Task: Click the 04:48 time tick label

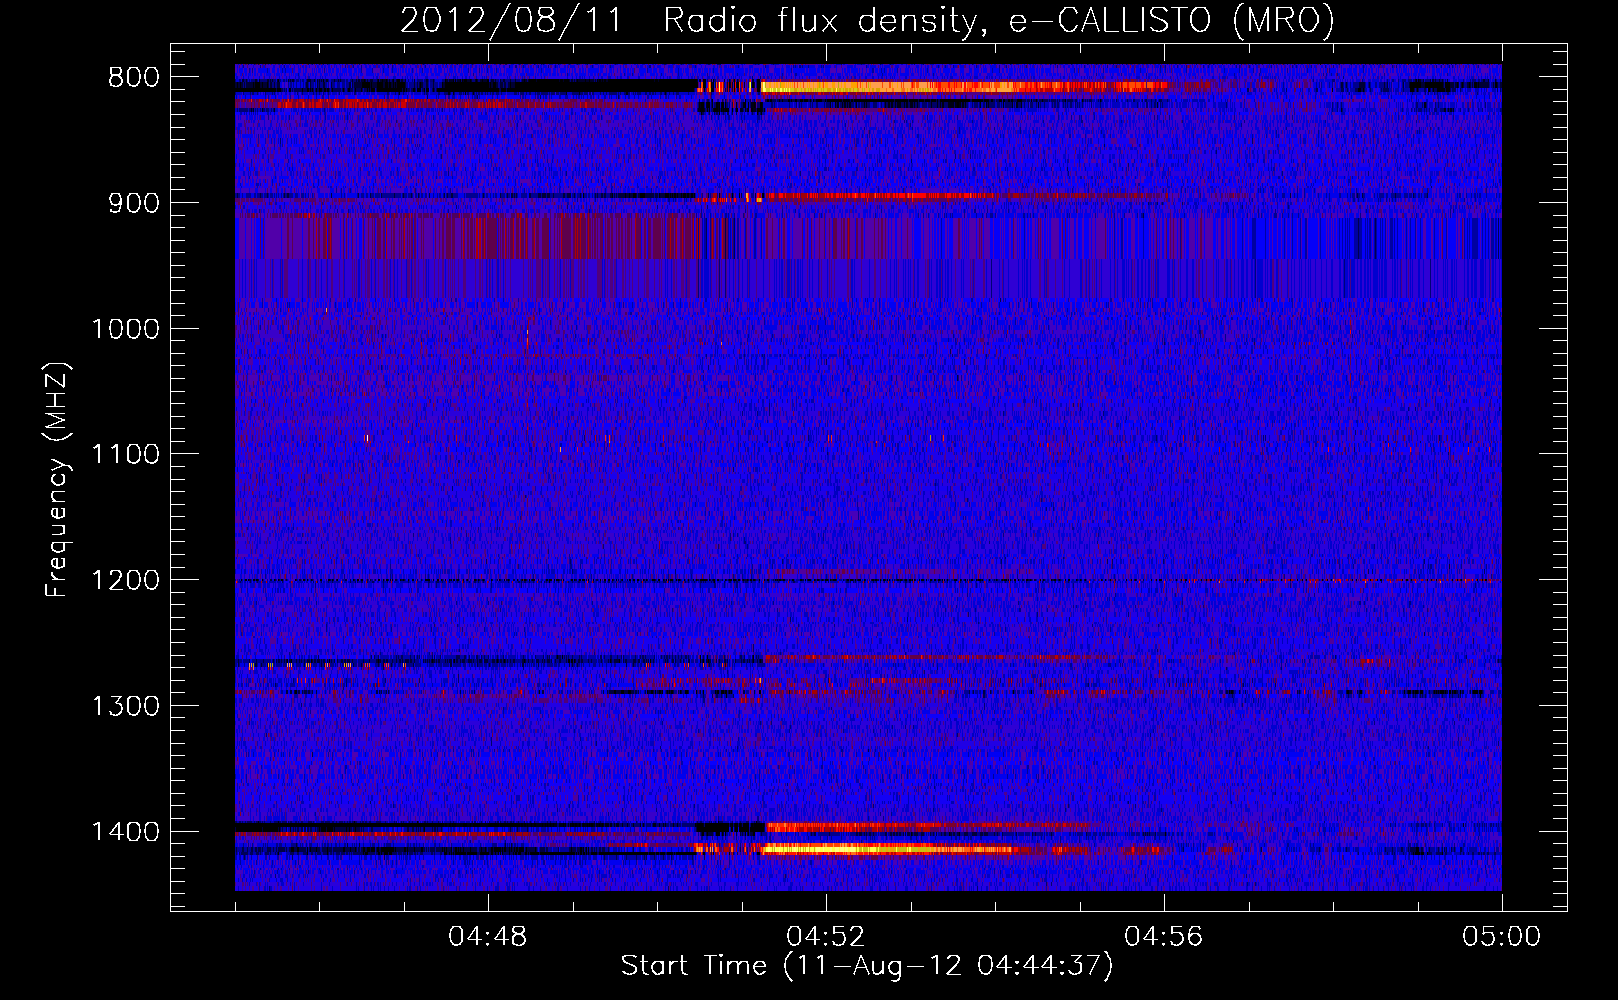Action: point(488,937)
